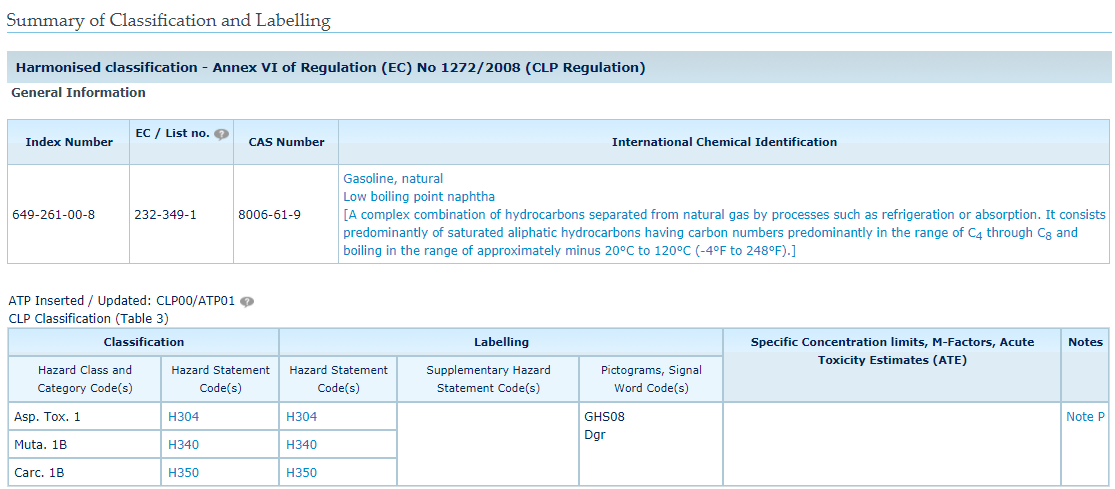The height and width of the screenshot is (489, 1115).
Task: Select H340 under Classification hazard statements
Action: coord(183,445)
